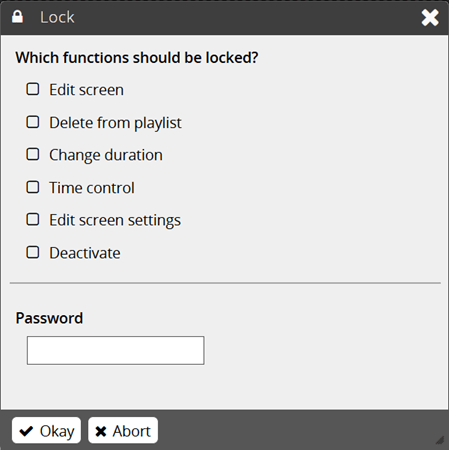Click the "Edit screen settings" label text
449x450 pixels.
[x=115, y=220]
